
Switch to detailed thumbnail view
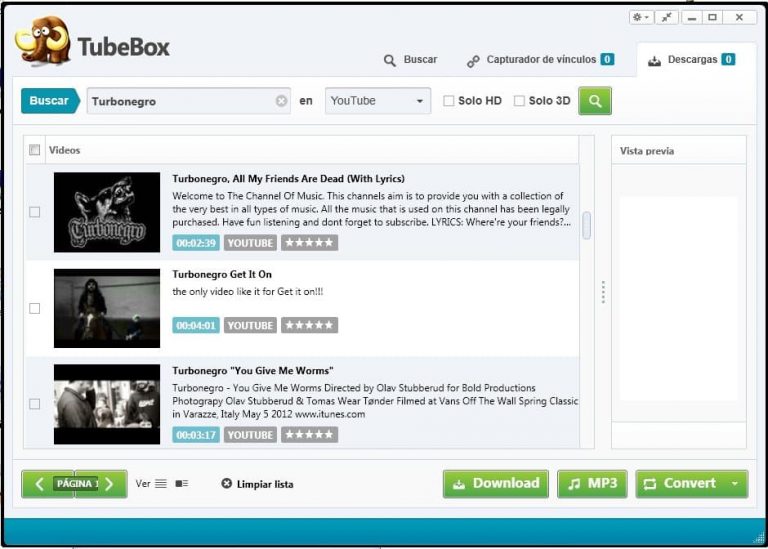point(182,484)
